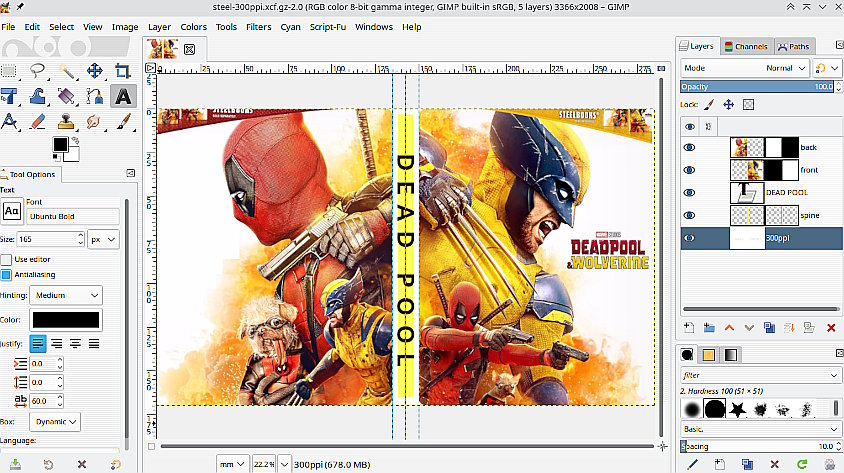Reset colors to default black and white

point(56,158)
